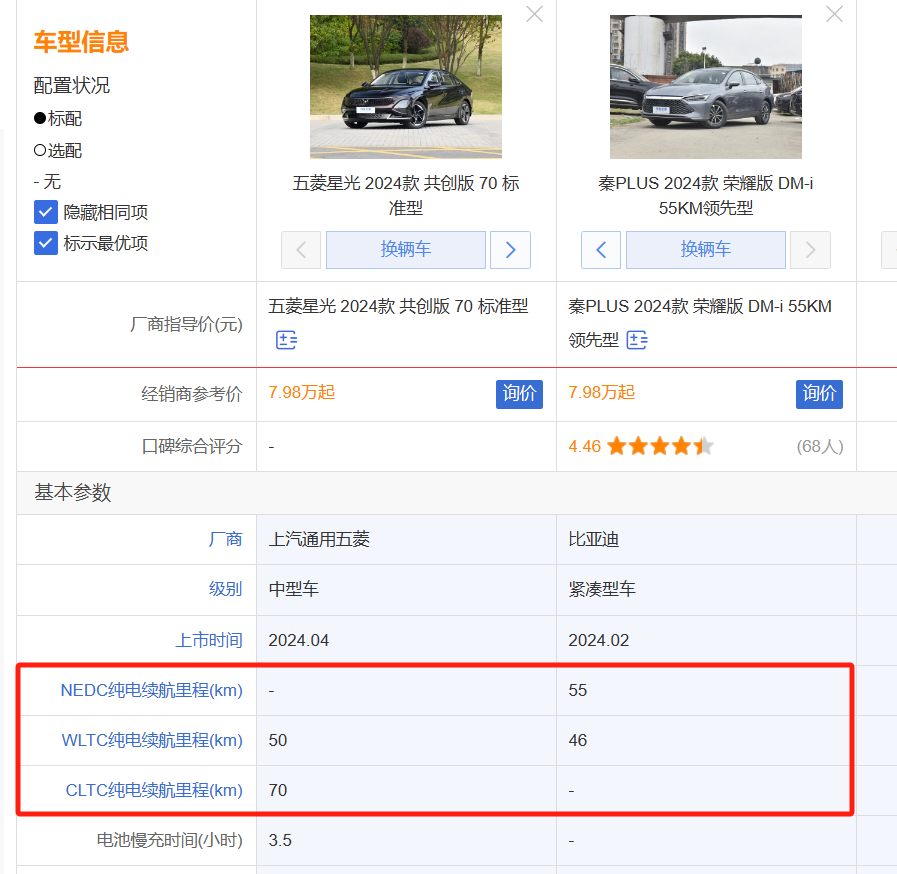Click the 车型信息 heading

pos(81,42)
